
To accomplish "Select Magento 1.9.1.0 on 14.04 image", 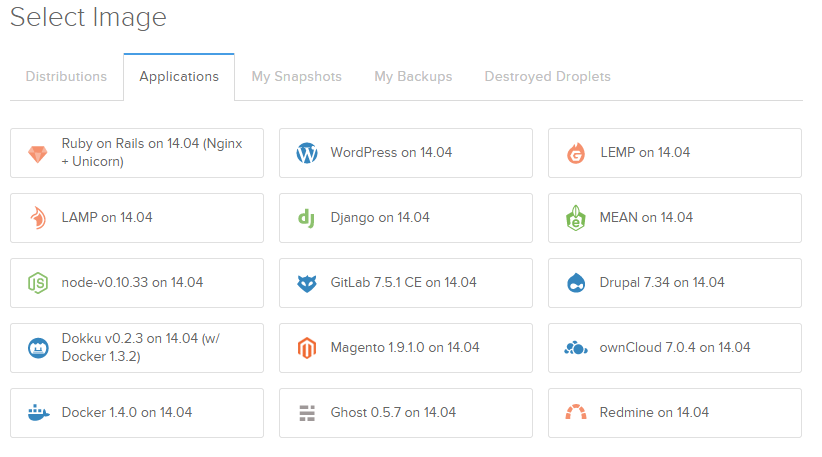I will pyautogui.click(x=406, y=348).
